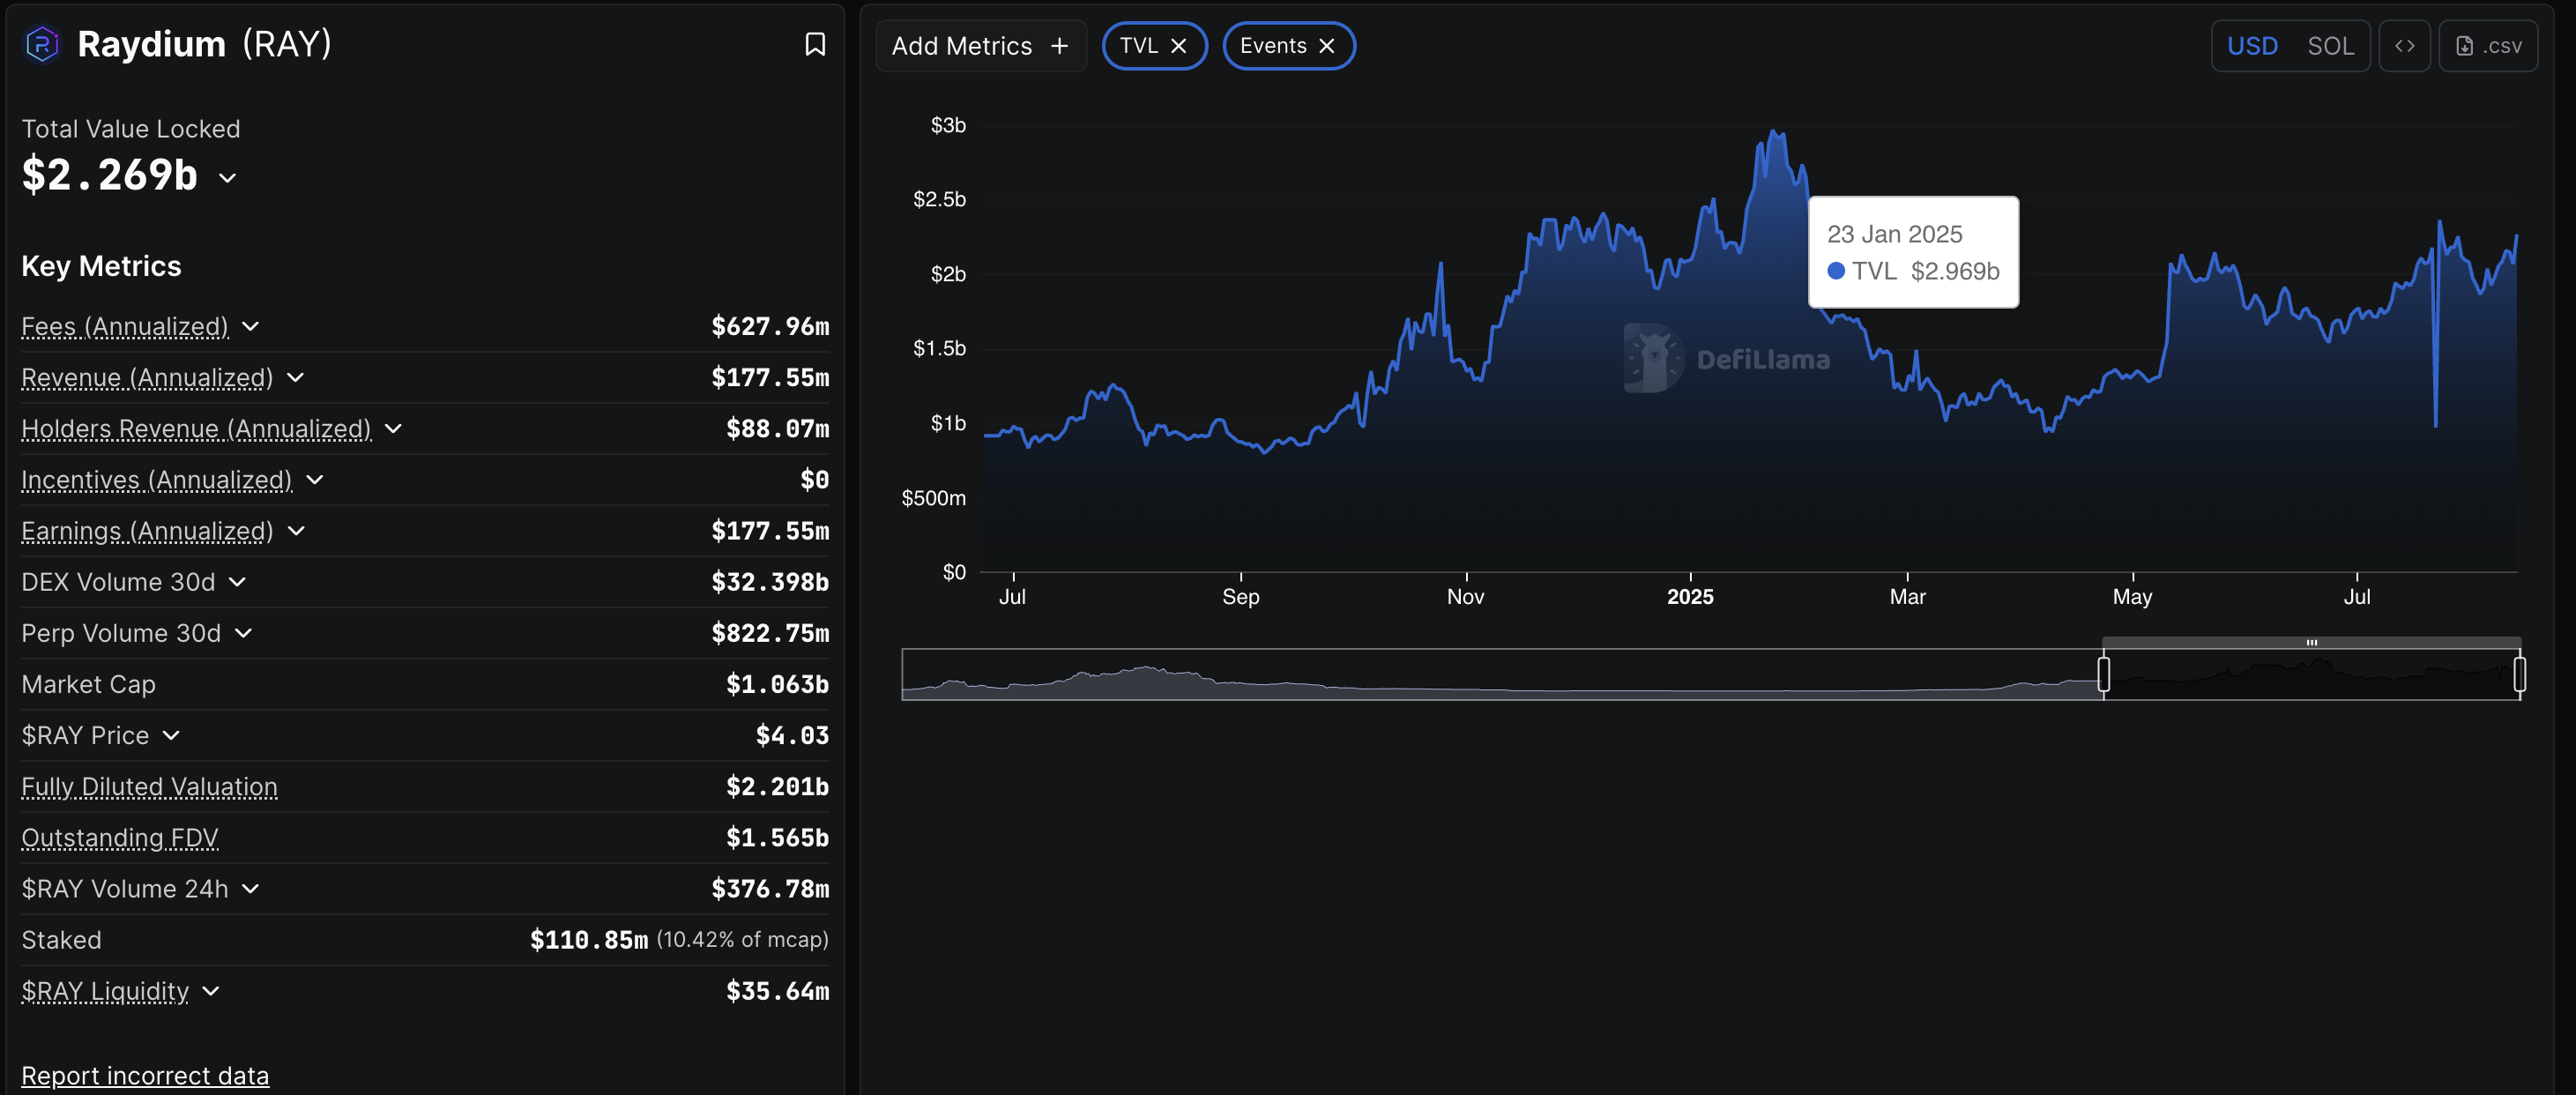2576x1095 pixels.
Task: Switch chart denomination to SOL
Action: pyautogui.click(x=2330, y=46)
